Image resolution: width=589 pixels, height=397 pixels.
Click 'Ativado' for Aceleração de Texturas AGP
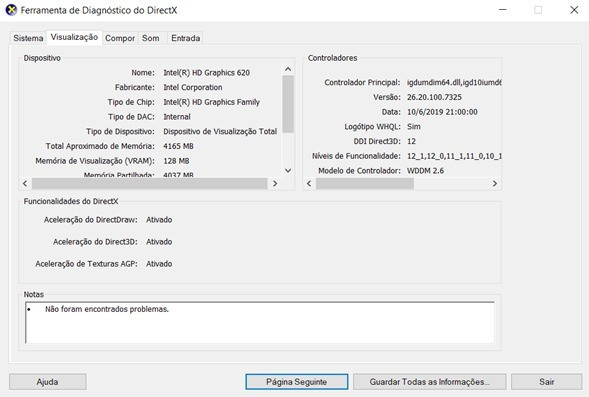pyautogui.click(x=159, y=264)
